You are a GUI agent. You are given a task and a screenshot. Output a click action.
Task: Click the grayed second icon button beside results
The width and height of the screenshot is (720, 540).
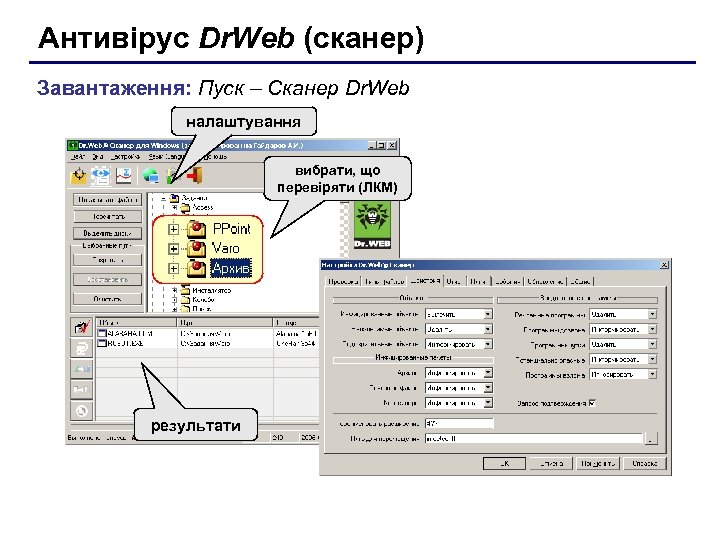point(82,348)
